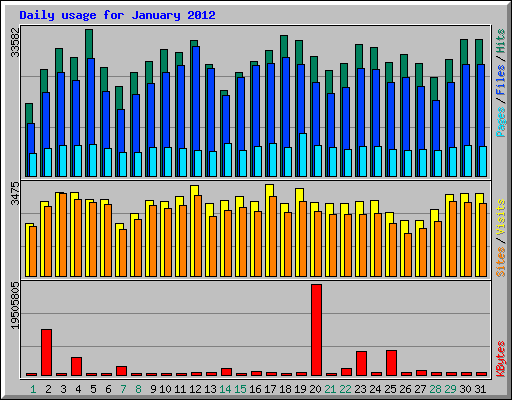The width and height of the screenshot is (512, 400).
Task: Click the 19505805 axis value
Action: [x=15, y=305]
